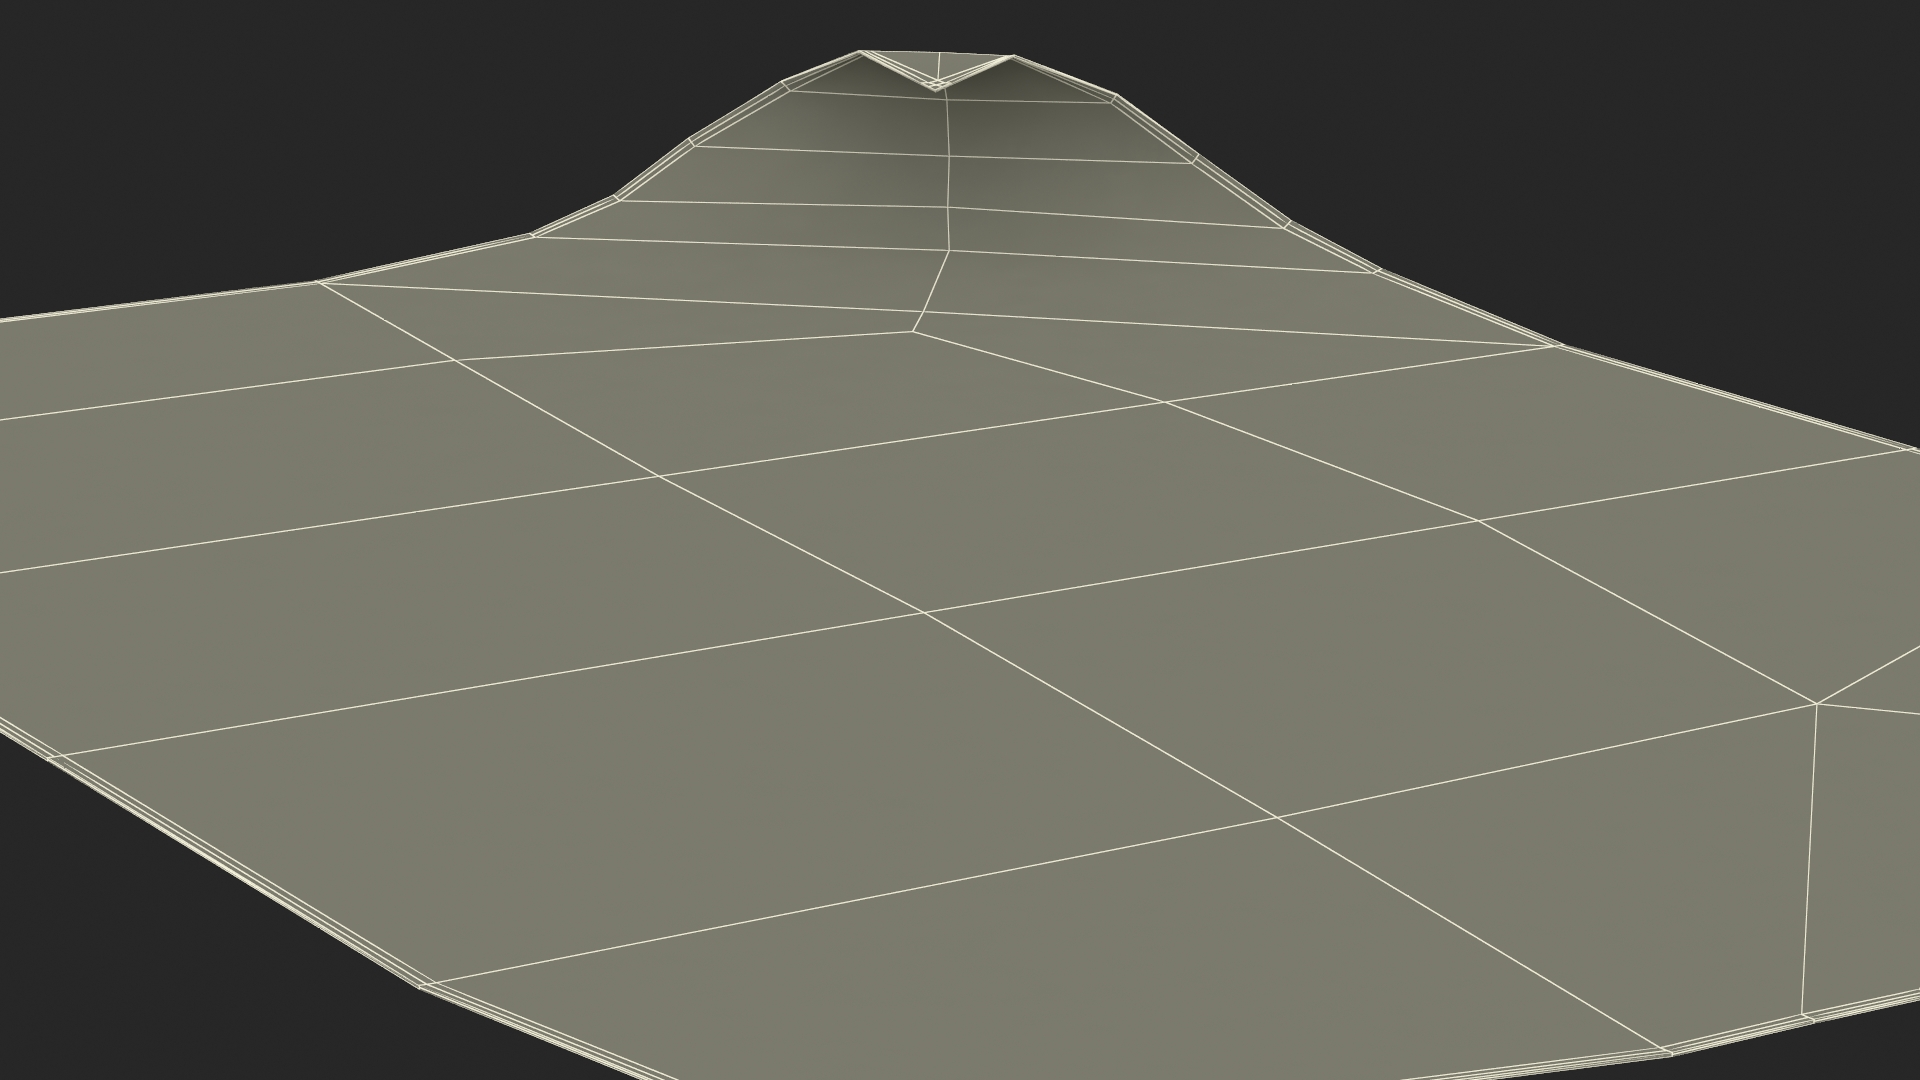Select the left top corner vertex of the peak notch
This screenshot has height=1080, width=1920.
point(860,52)
